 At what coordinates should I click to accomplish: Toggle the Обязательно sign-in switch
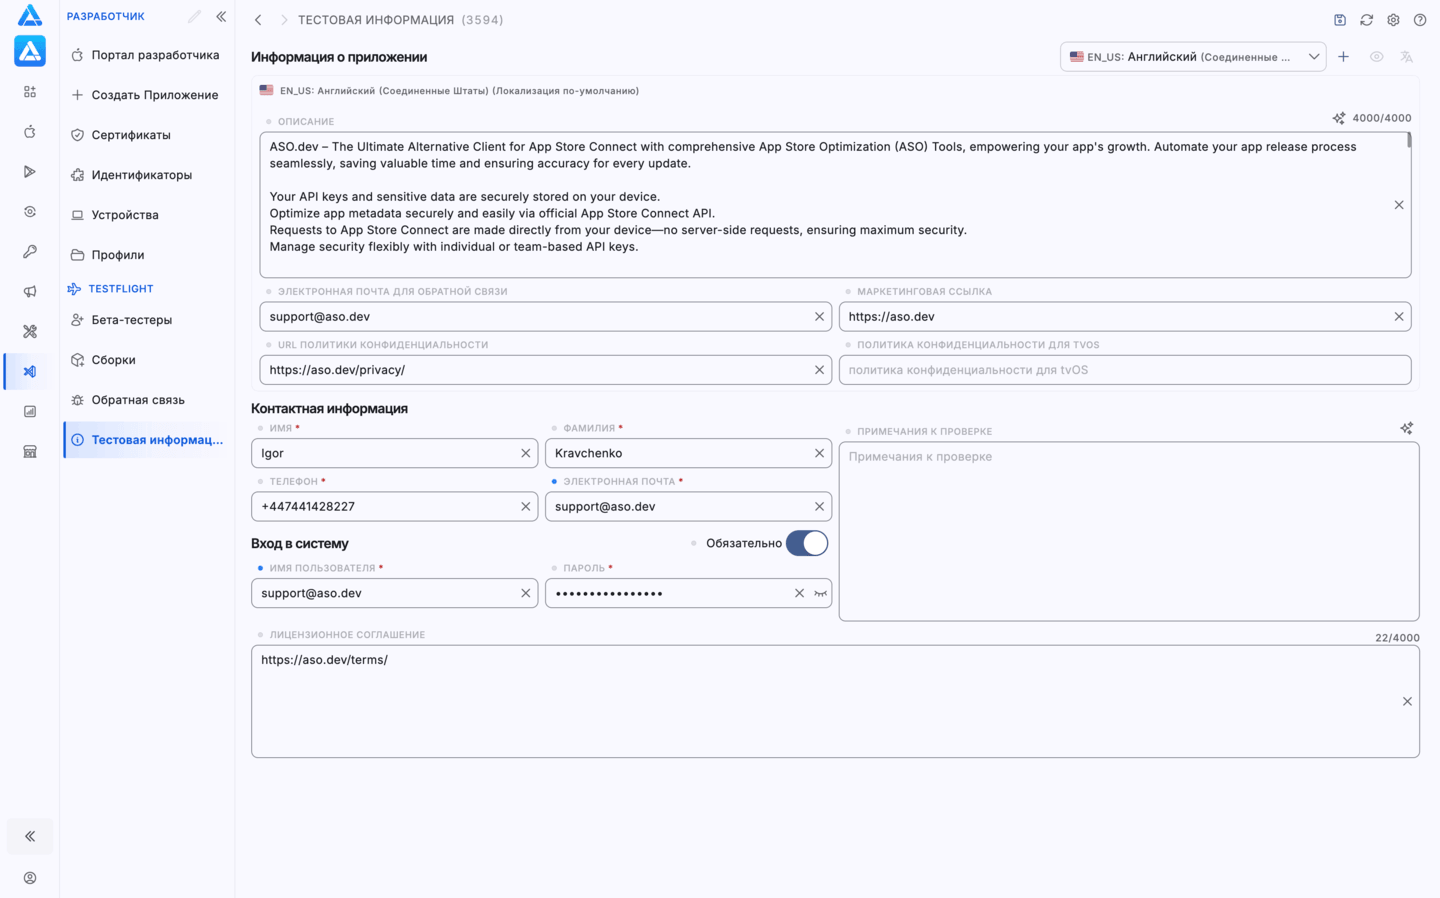point(807,543)
